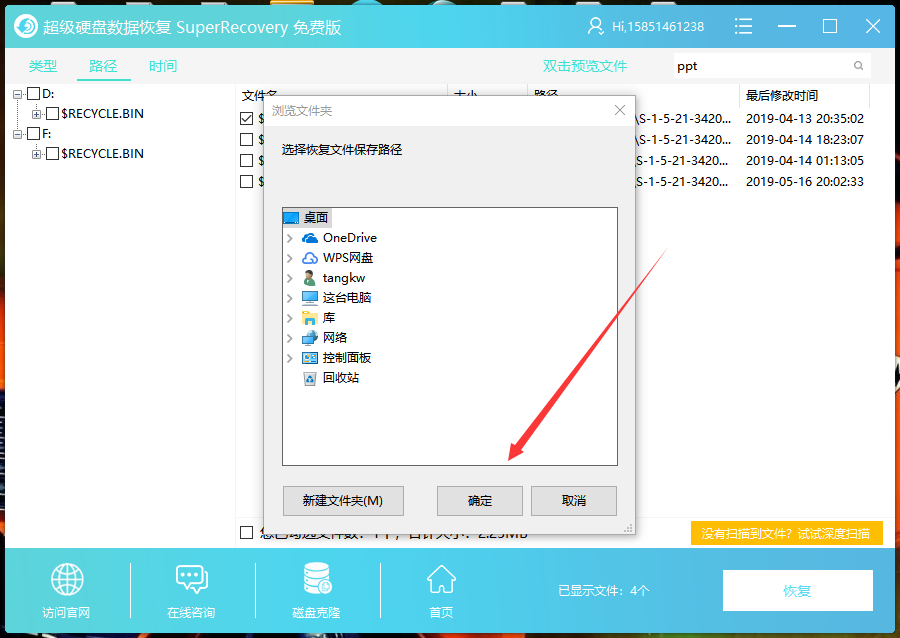Uncheck file row dated 2019-04-13 20:35:02
The width and height of the screenshot is (900, 638).
click(x=247, y=119)
